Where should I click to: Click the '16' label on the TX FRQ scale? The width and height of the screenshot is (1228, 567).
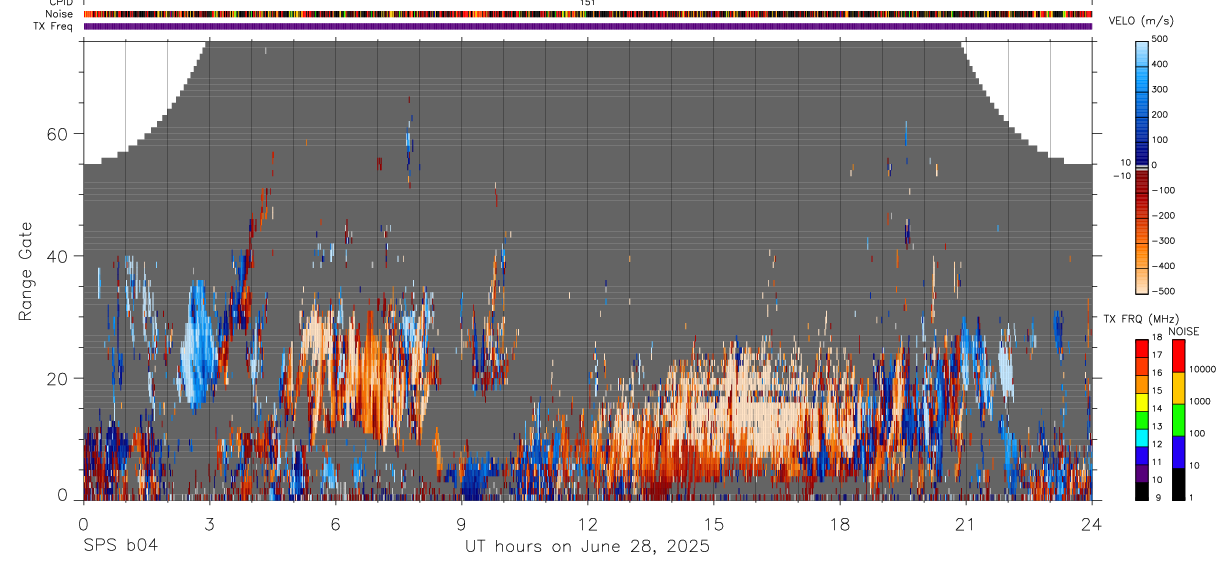1157,374
